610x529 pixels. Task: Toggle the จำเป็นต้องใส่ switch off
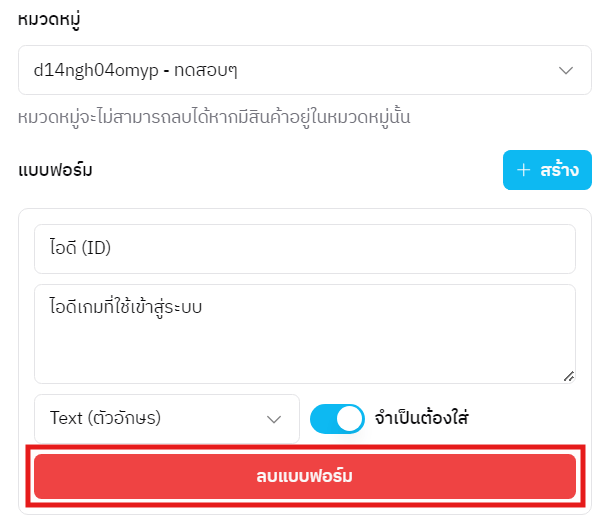click(337, 419)
